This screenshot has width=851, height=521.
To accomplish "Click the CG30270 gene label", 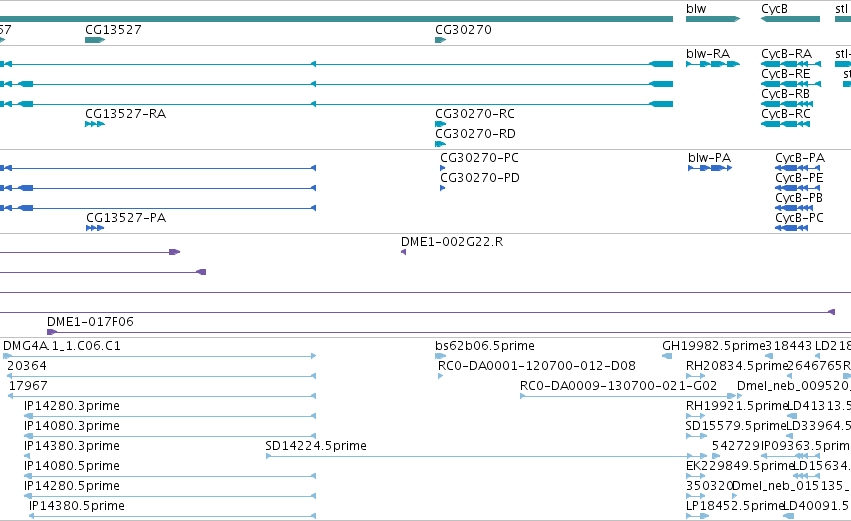I will click(x=463, y=29).
